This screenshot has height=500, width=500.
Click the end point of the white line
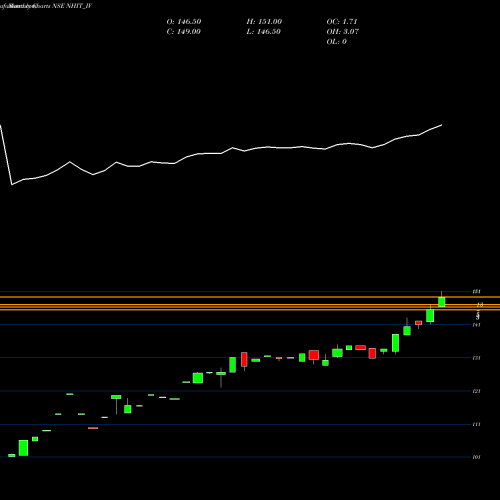pos(442,125)
